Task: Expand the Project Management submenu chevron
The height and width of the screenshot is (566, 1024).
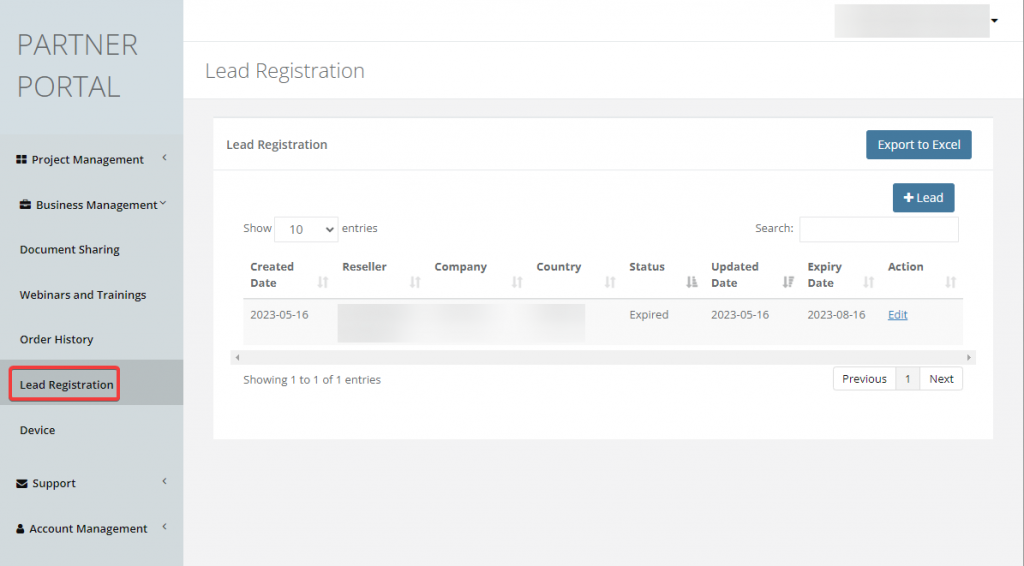Action: pyautogui.click(x=164, y=158)
